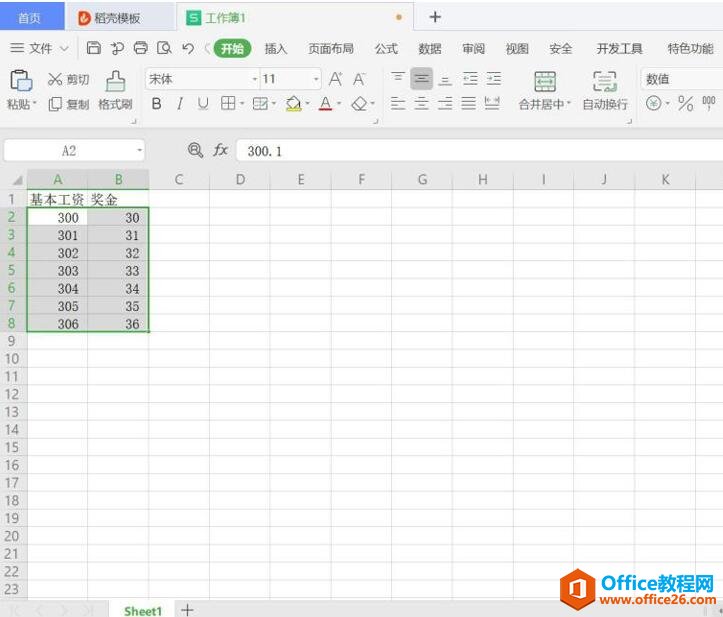Select the Sheet1 tab

pyautogui.click(x=143, y=611)
